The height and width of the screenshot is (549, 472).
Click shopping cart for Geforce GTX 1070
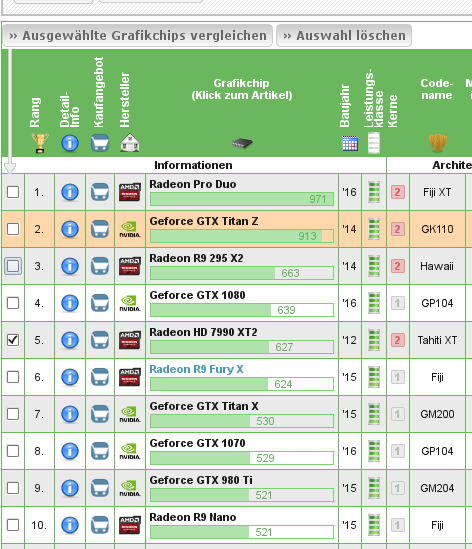point(100,451)
